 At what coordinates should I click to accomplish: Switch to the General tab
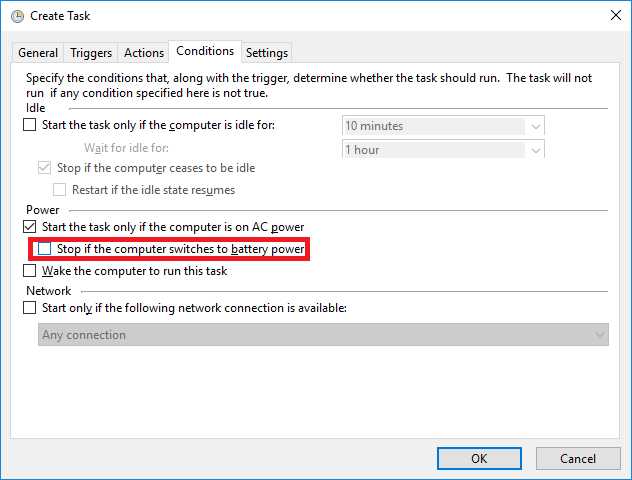click(38, 53)
